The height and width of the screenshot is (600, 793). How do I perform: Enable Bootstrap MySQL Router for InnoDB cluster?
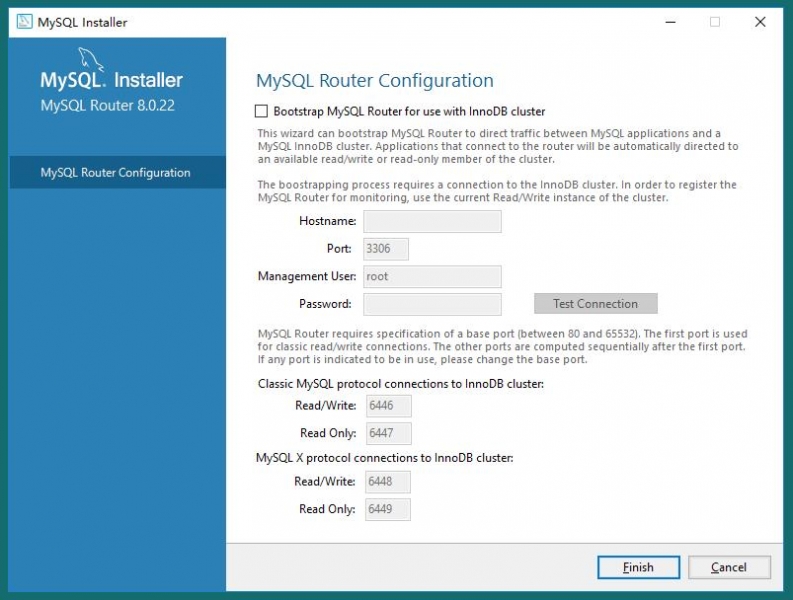point(262,112)
